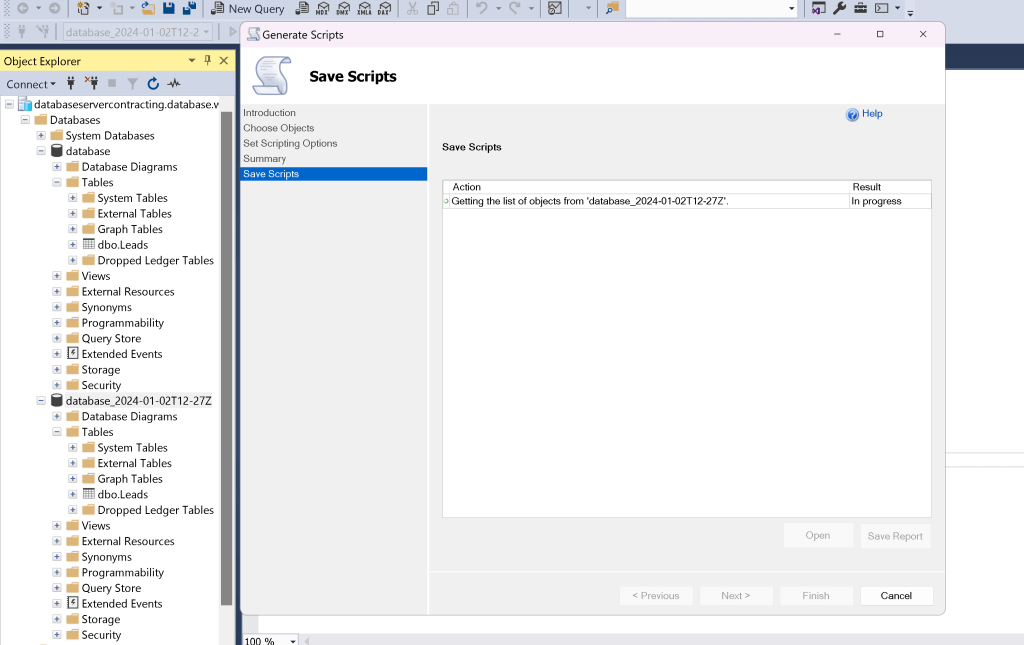Select the database_2024-01-02T12-27Z tree item
The width and height of the screenshot is (1024, 645).
click(x=138, y=400)
